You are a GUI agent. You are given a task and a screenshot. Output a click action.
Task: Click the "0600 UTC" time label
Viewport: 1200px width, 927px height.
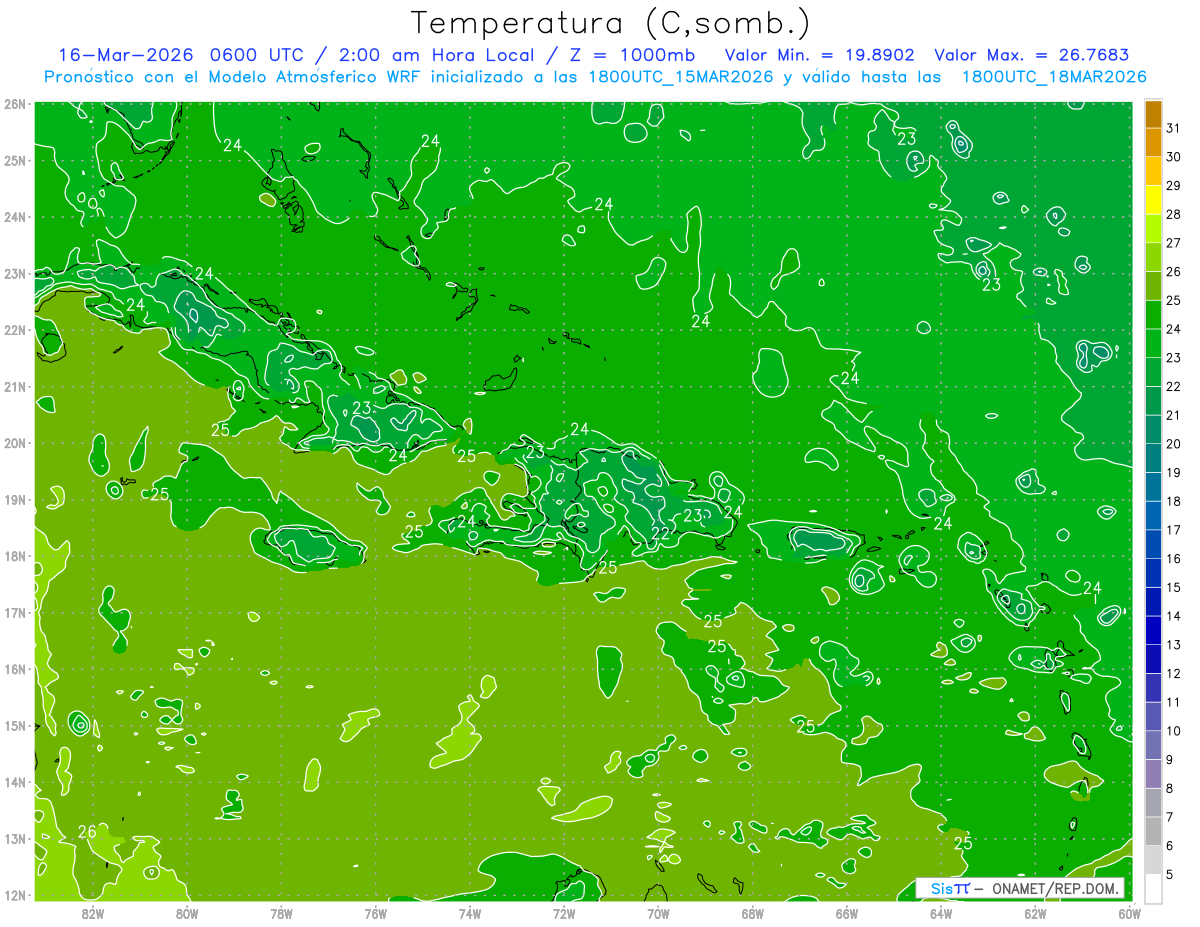255,54
